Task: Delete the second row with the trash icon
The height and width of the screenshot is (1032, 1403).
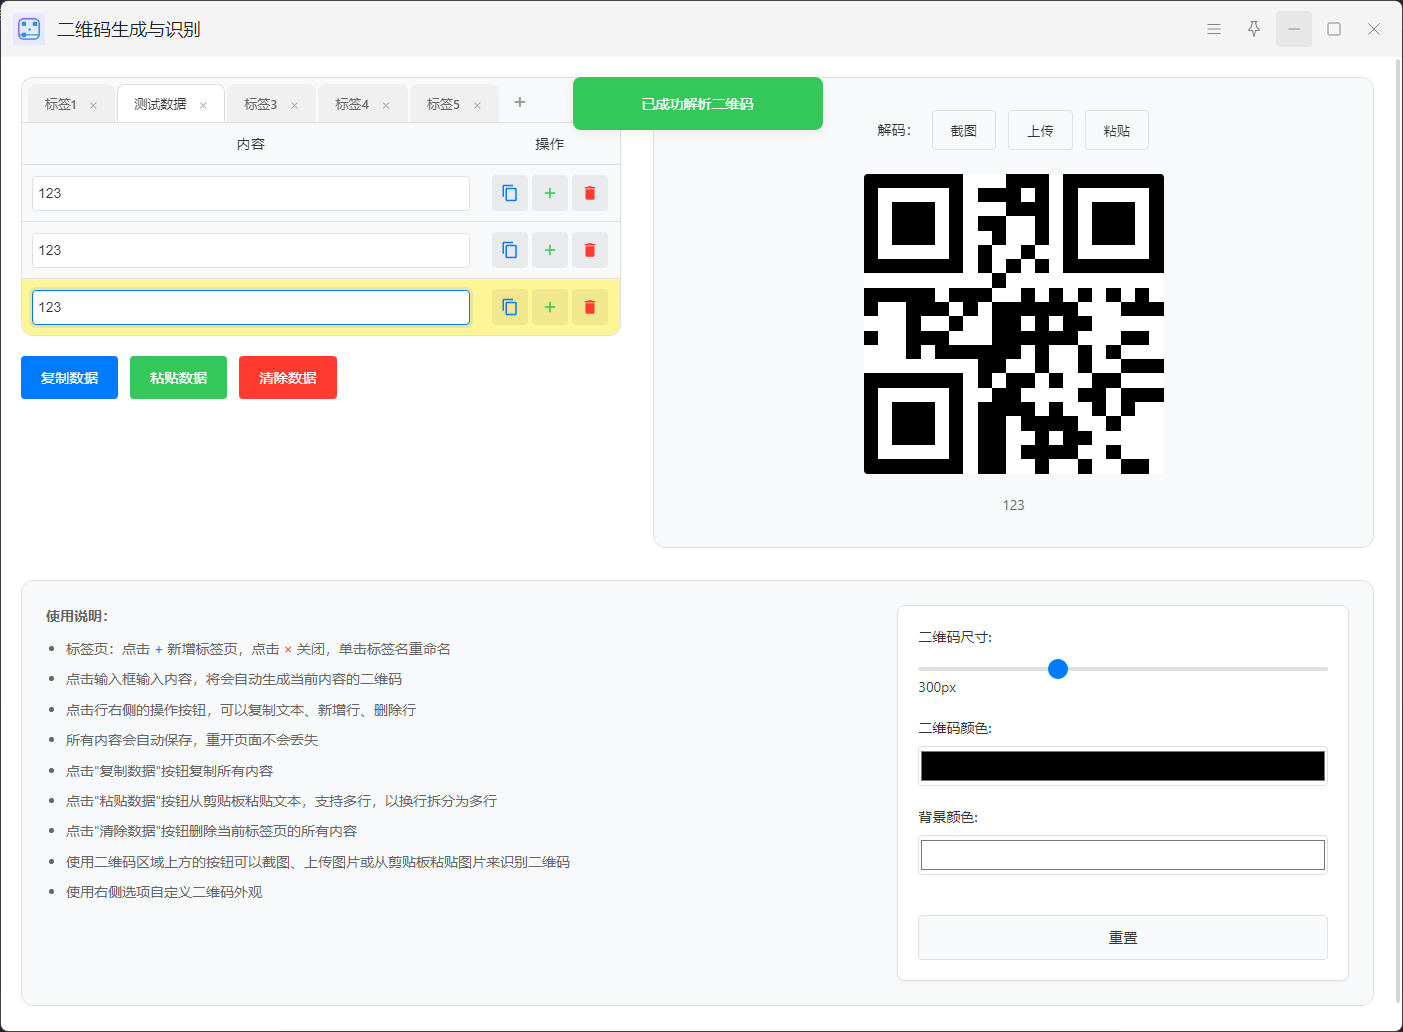Action: pyautogui.click(x=590, y=250)
